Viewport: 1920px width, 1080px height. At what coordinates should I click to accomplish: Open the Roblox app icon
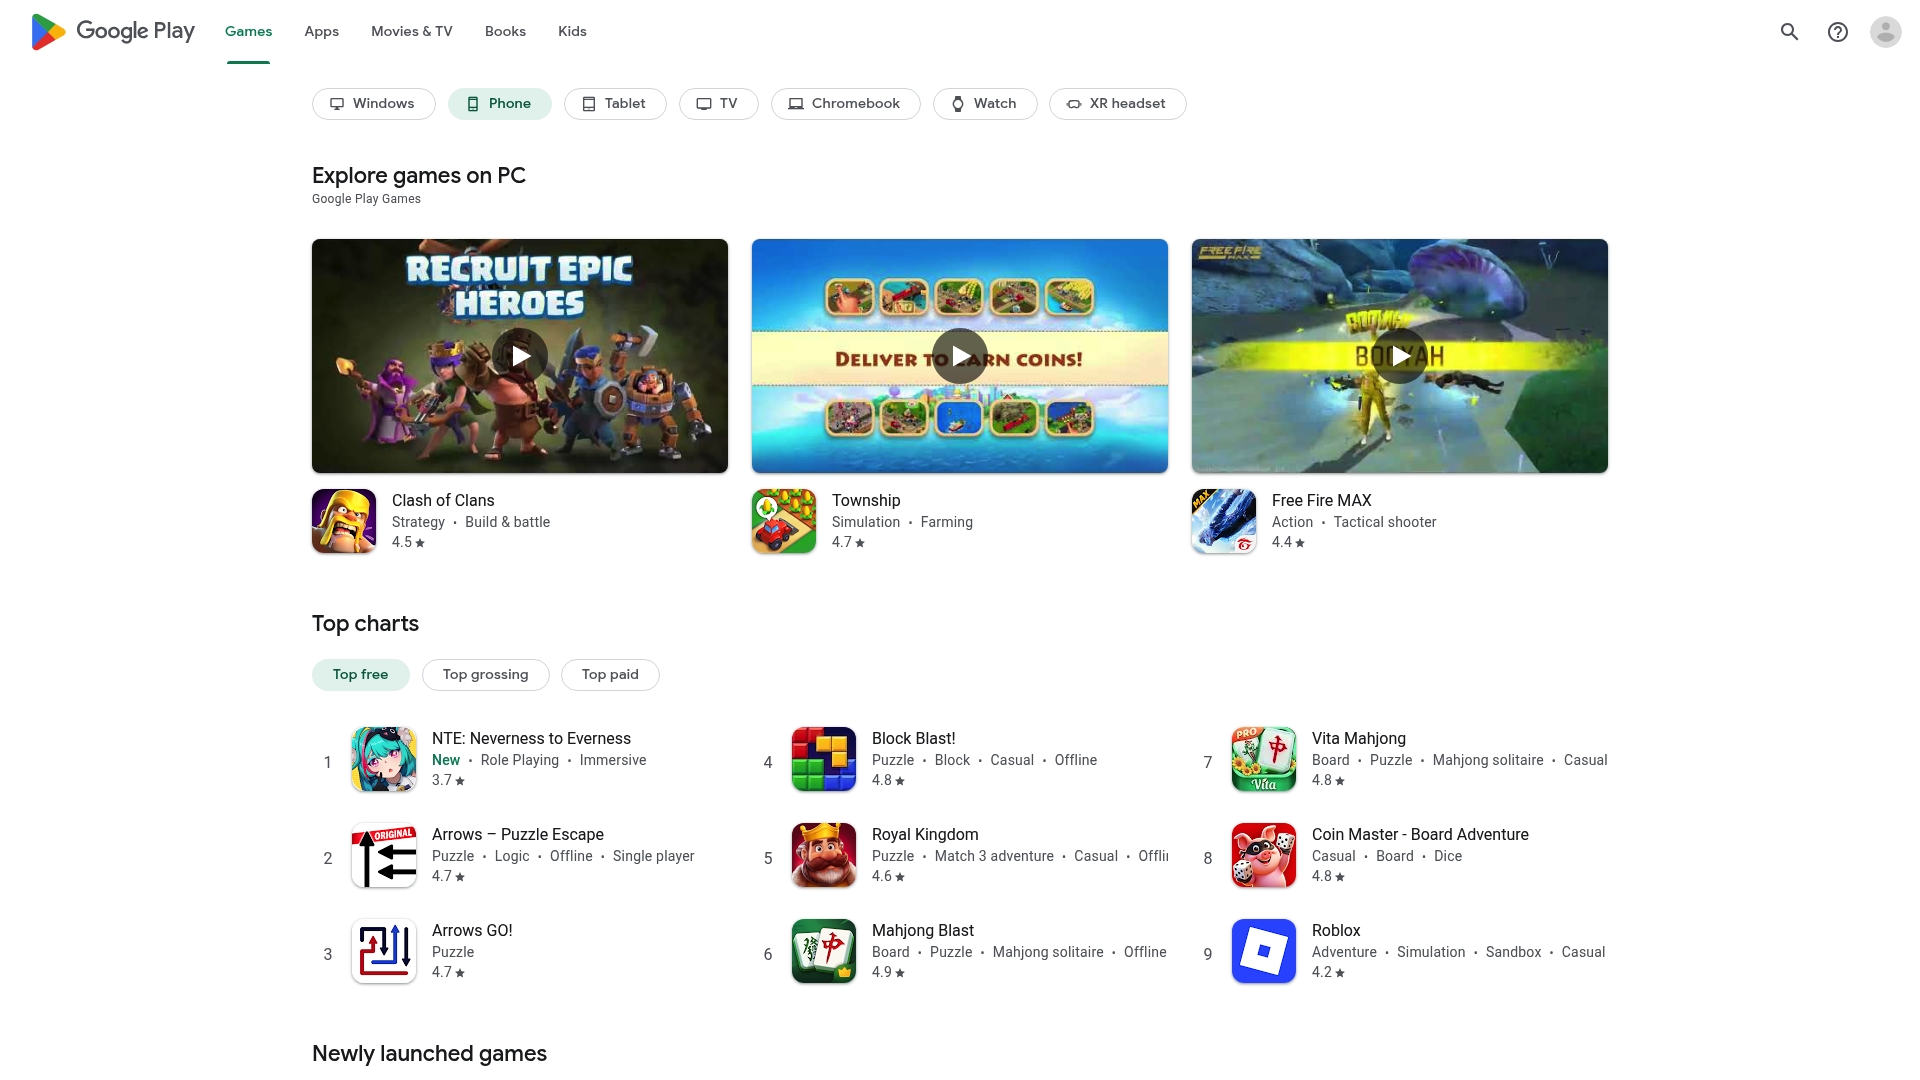click(x=1264, y=951)
